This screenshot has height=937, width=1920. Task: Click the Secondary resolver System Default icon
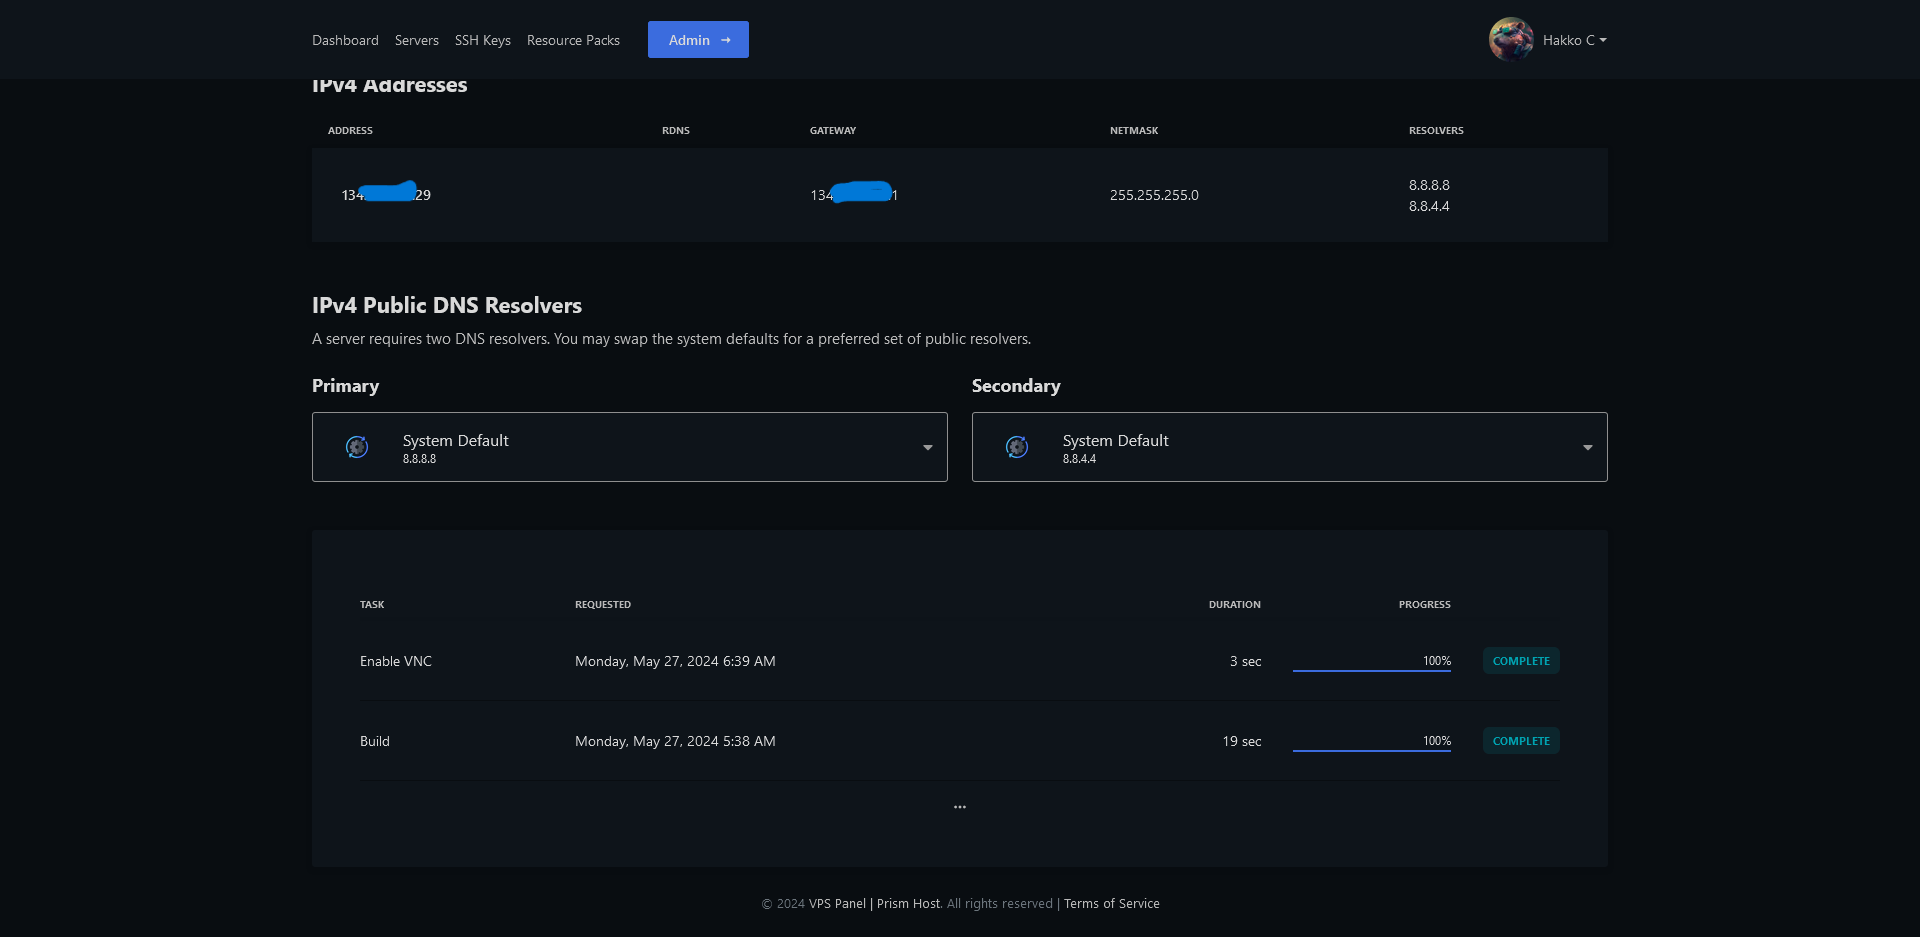(1017, 447)
